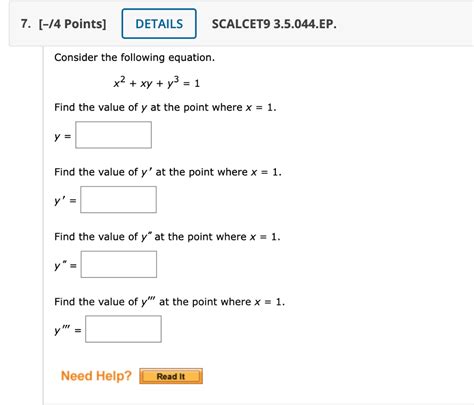Screen dimensions: 474x405
Task: Click the prompt asking for value of y
Action: click(x=165, y=108)
